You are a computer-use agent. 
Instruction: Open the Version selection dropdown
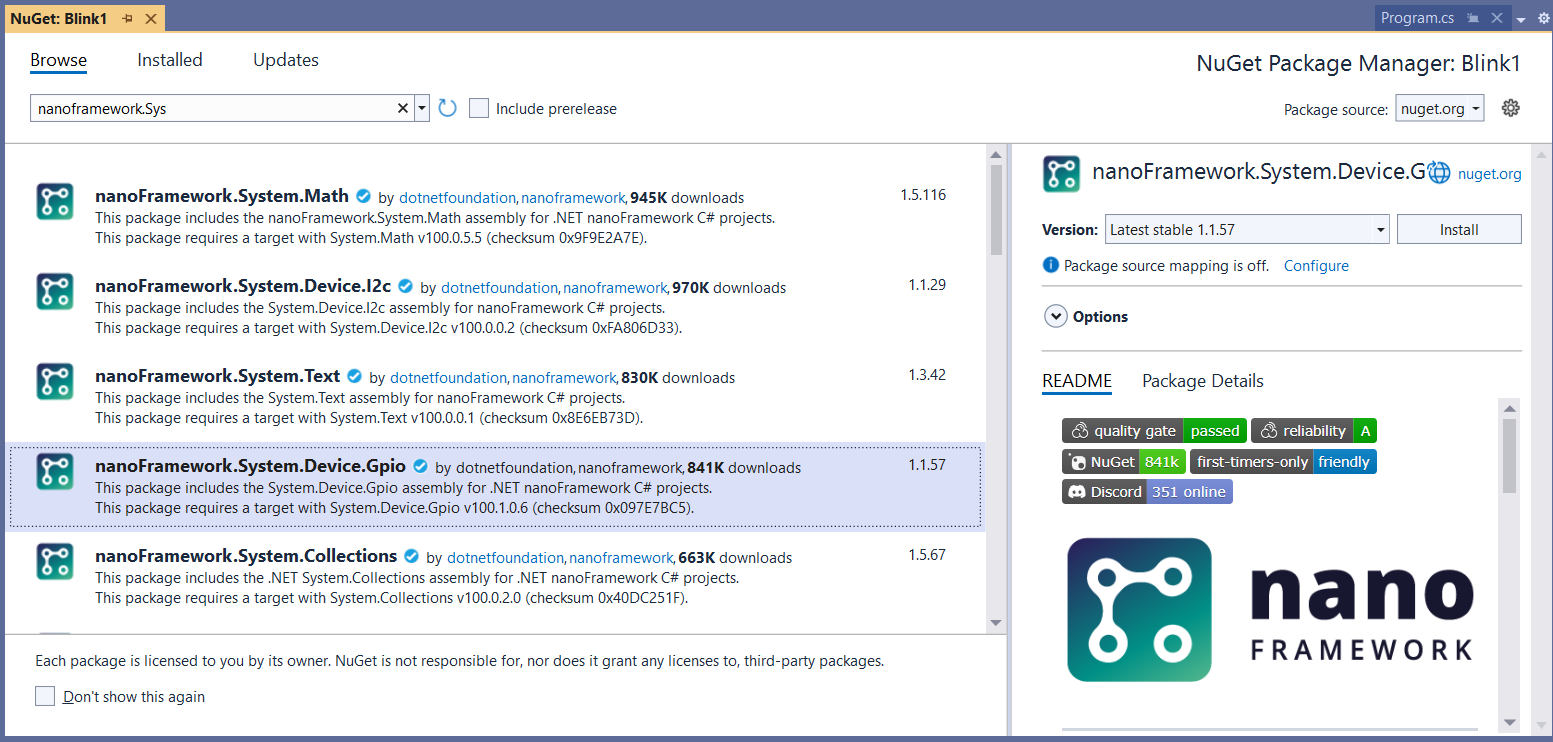click(1246, 229)
